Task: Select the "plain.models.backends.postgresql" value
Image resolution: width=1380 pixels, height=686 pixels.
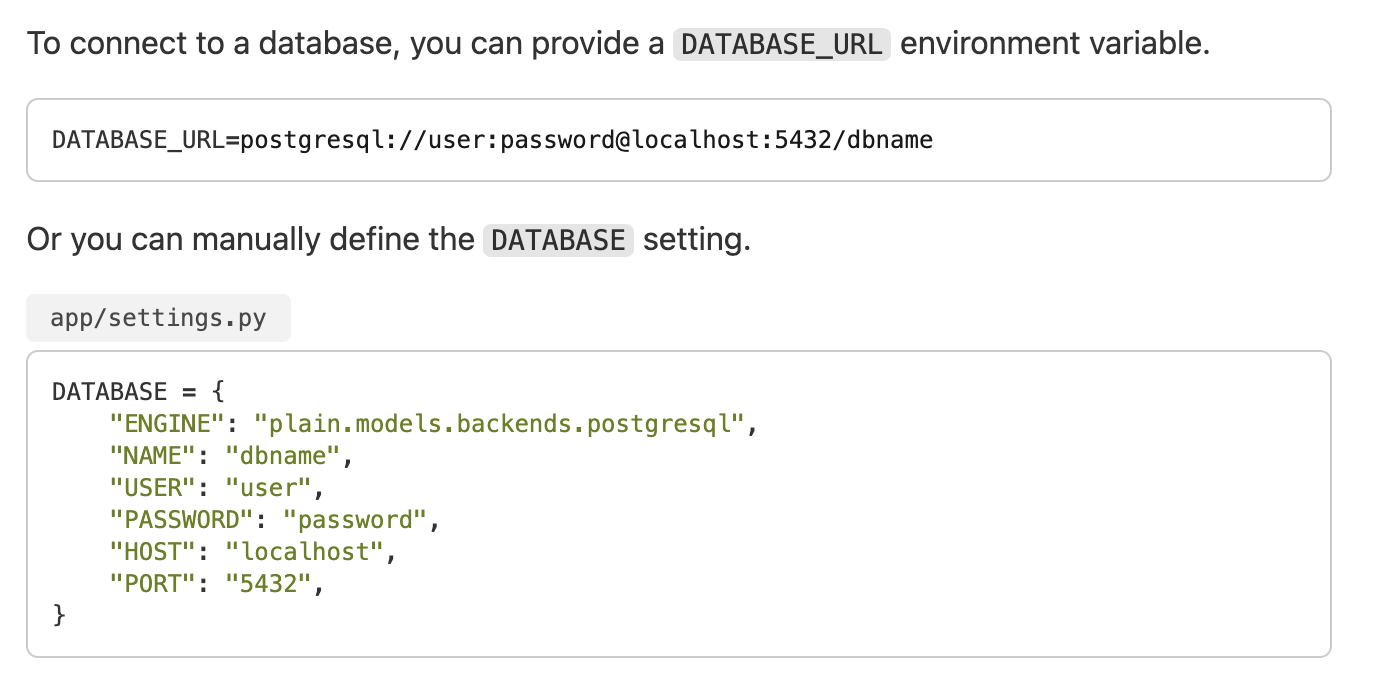Action: click(499, 424)
